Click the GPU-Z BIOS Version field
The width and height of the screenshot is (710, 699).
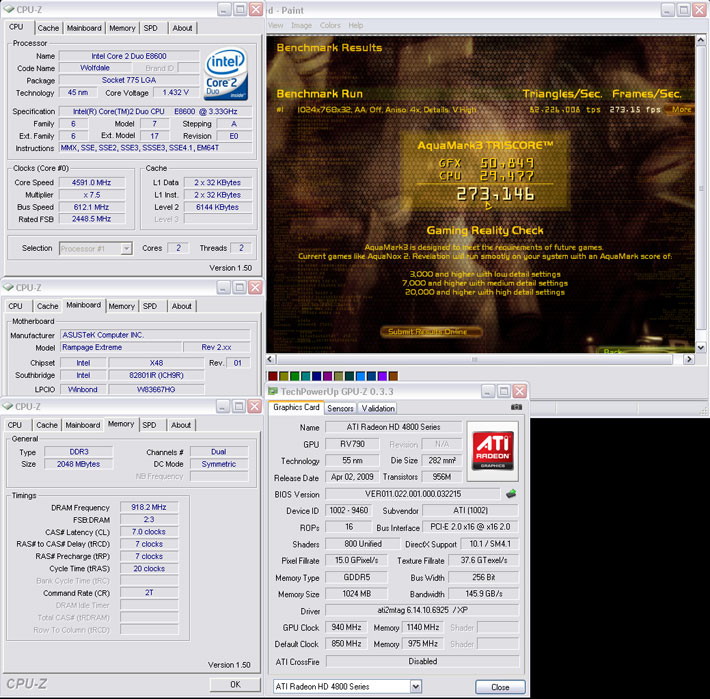click(413, 494)
